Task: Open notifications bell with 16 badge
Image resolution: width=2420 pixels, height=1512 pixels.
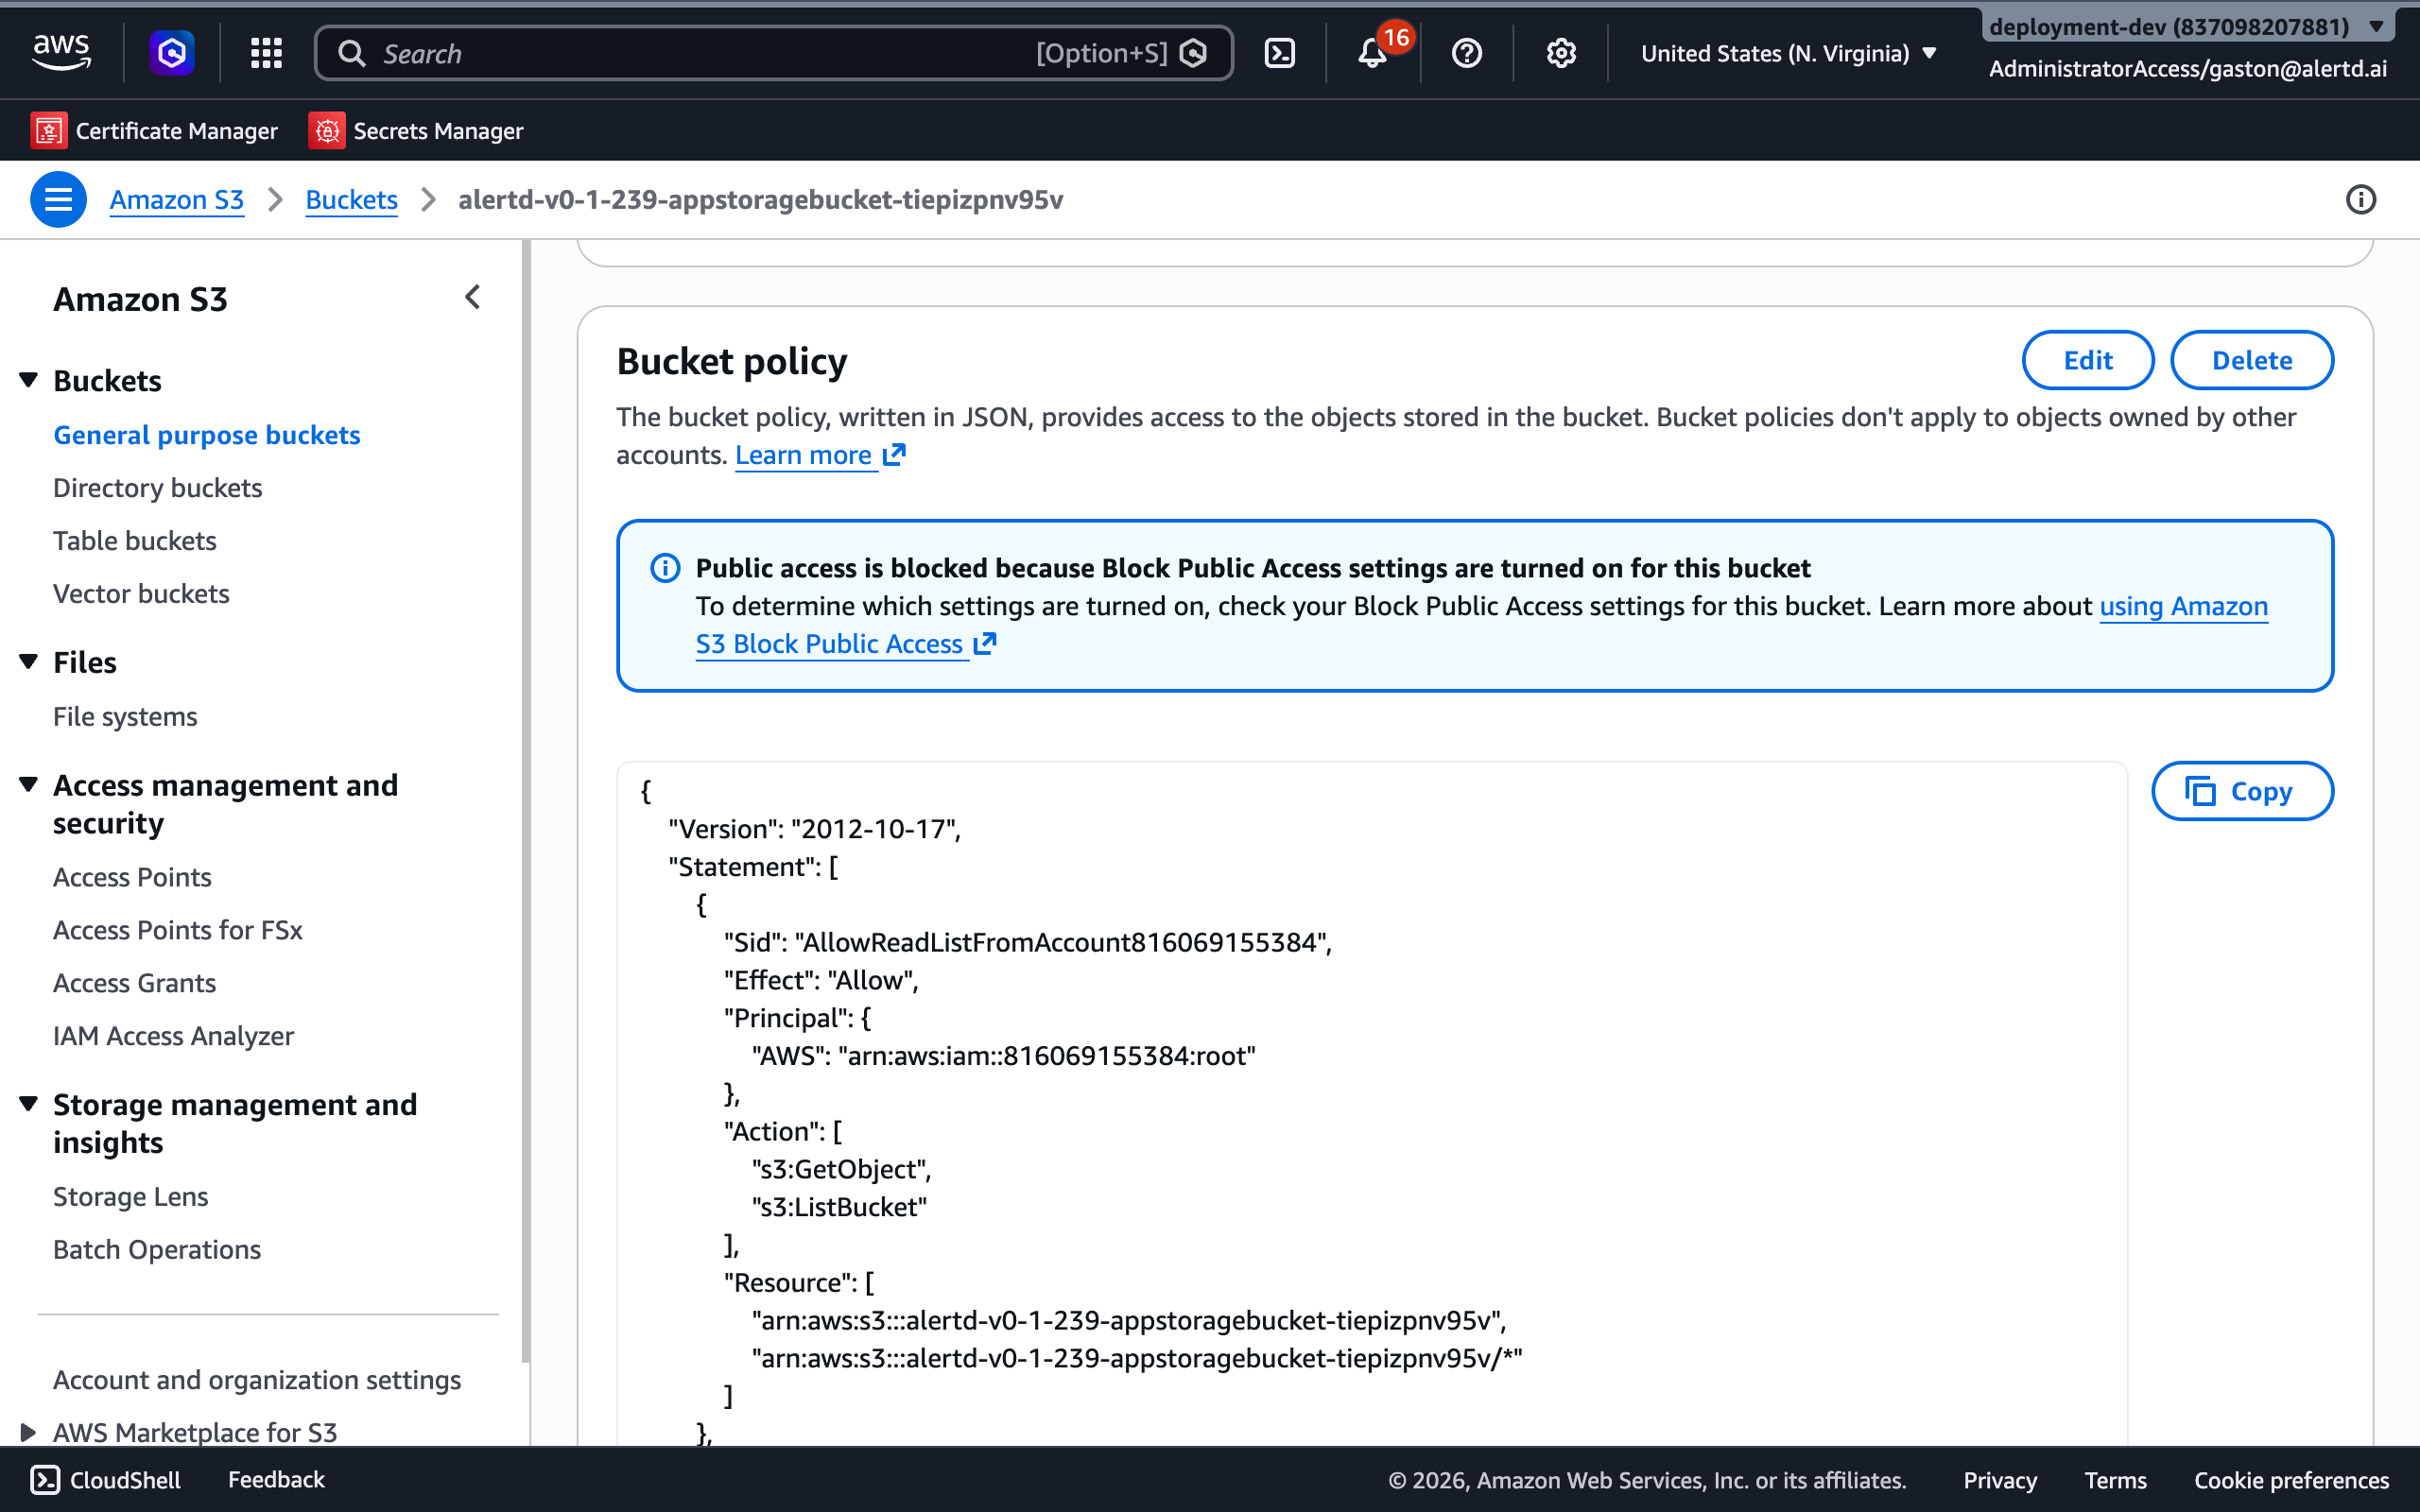Action: 1374,52
